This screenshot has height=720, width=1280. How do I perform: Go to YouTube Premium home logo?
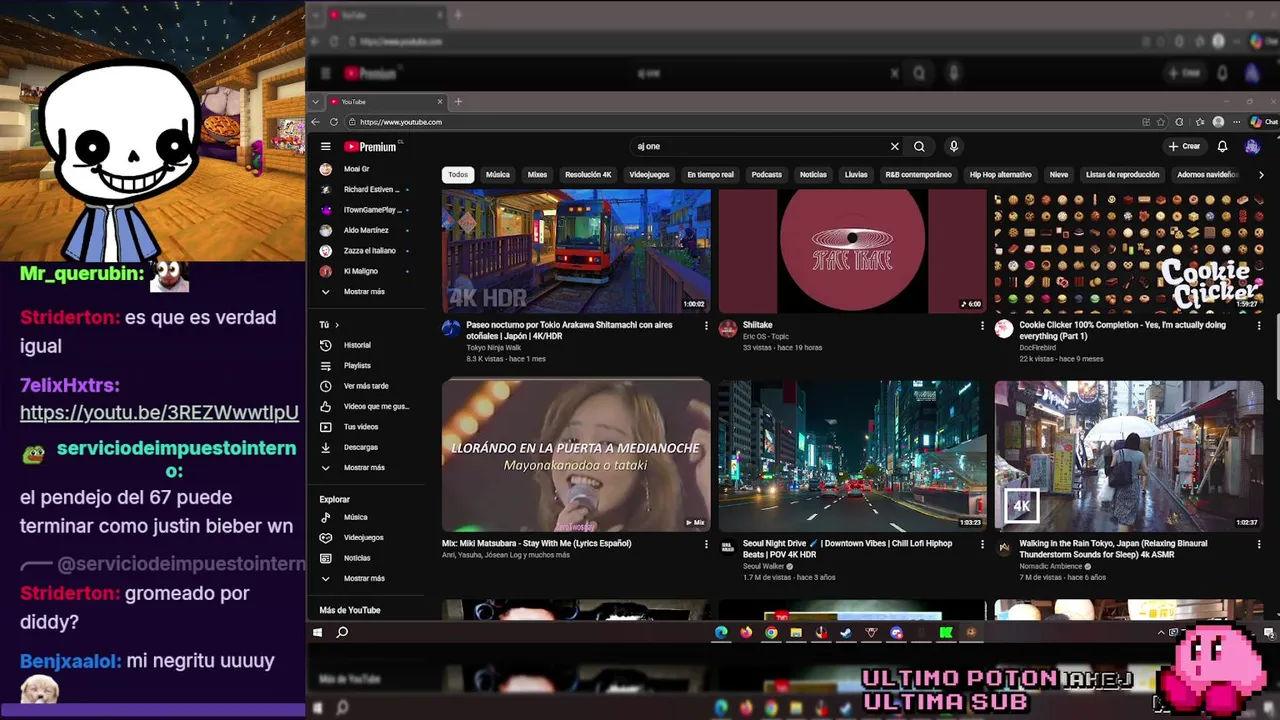click(370, 146)
